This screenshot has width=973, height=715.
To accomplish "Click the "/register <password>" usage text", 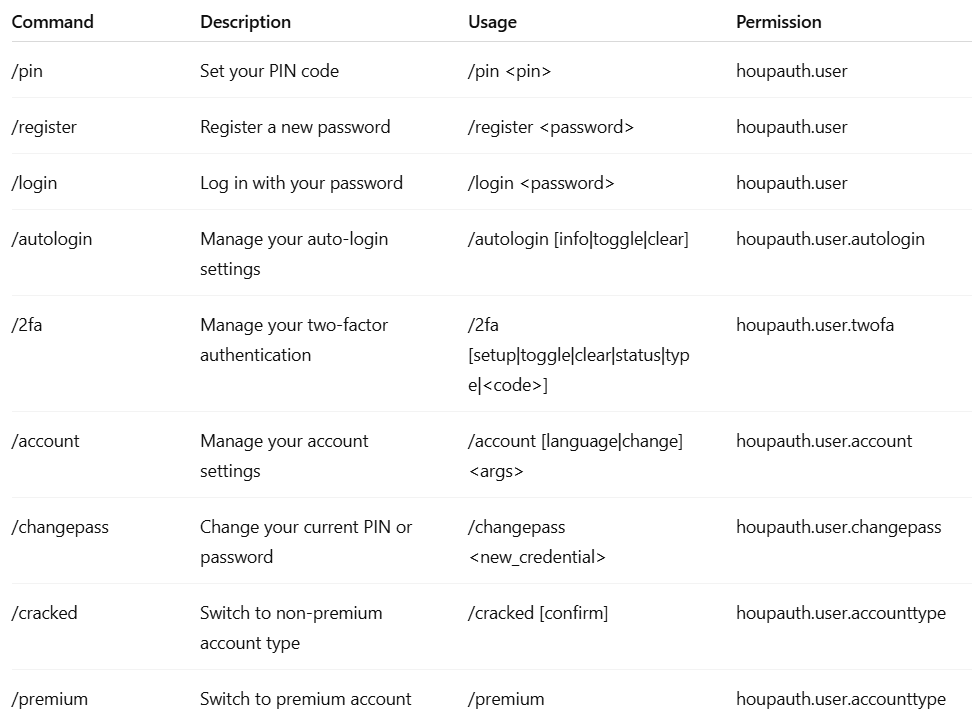I will pos(551,127).
